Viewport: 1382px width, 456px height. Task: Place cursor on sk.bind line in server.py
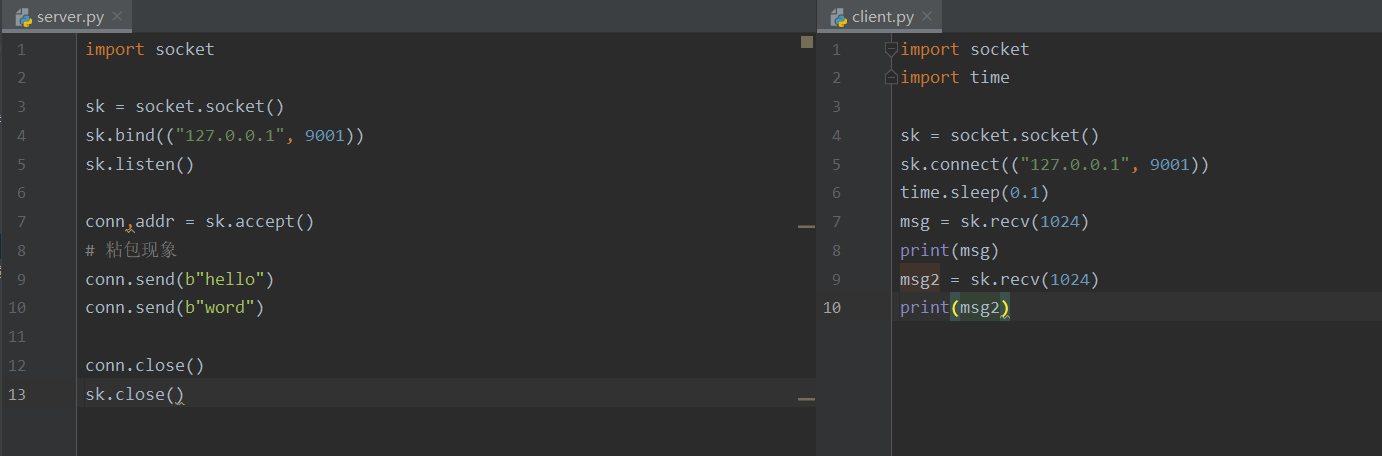(x=225, y=135)
